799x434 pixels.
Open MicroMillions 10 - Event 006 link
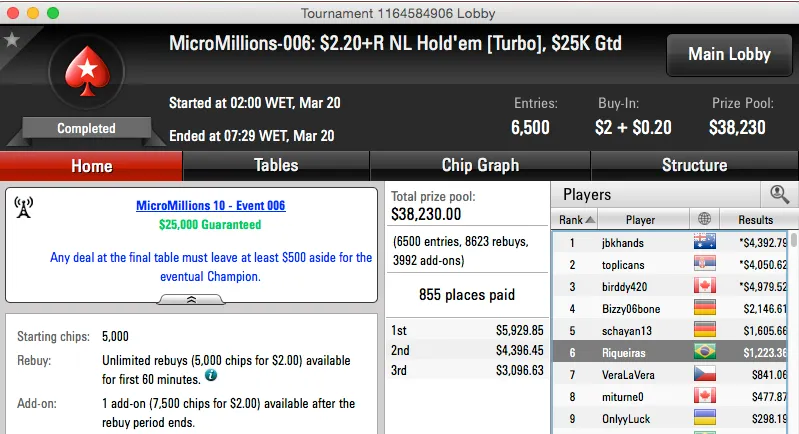click(x=210, y=206)
